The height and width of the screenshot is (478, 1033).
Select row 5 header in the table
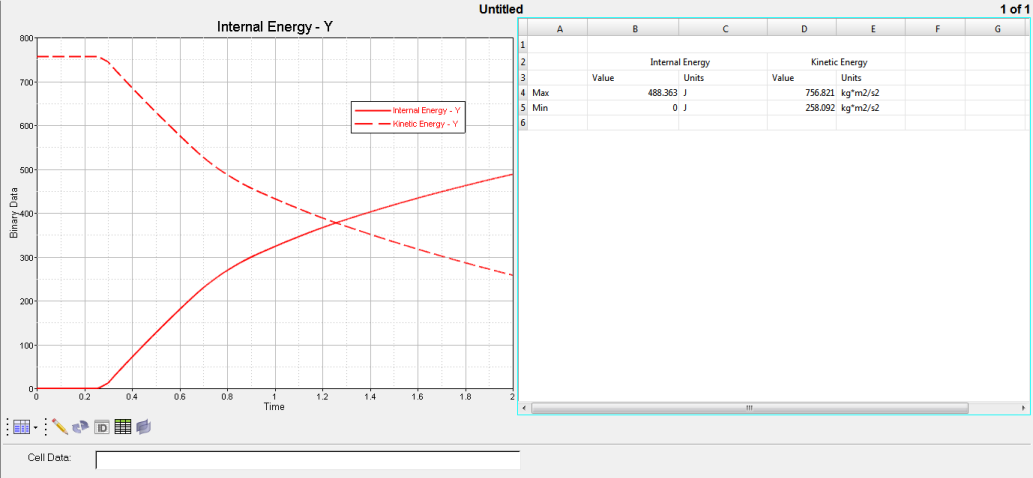[x=524, y=107]
